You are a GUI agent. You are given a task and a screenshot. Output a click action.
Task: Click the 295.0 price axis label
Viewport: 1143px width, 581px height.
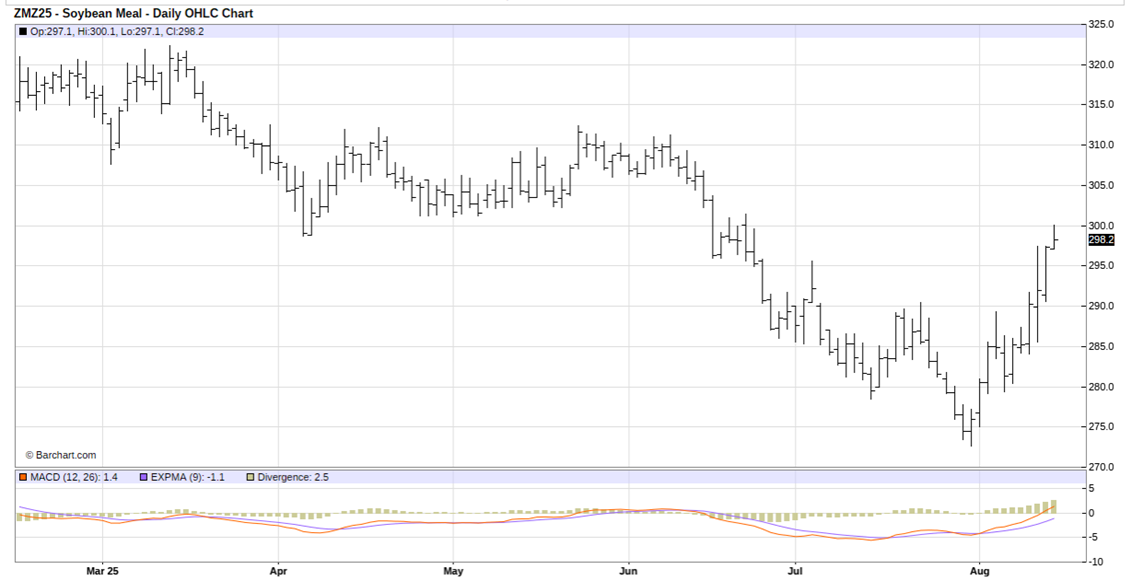click(x=1101, y=265)
